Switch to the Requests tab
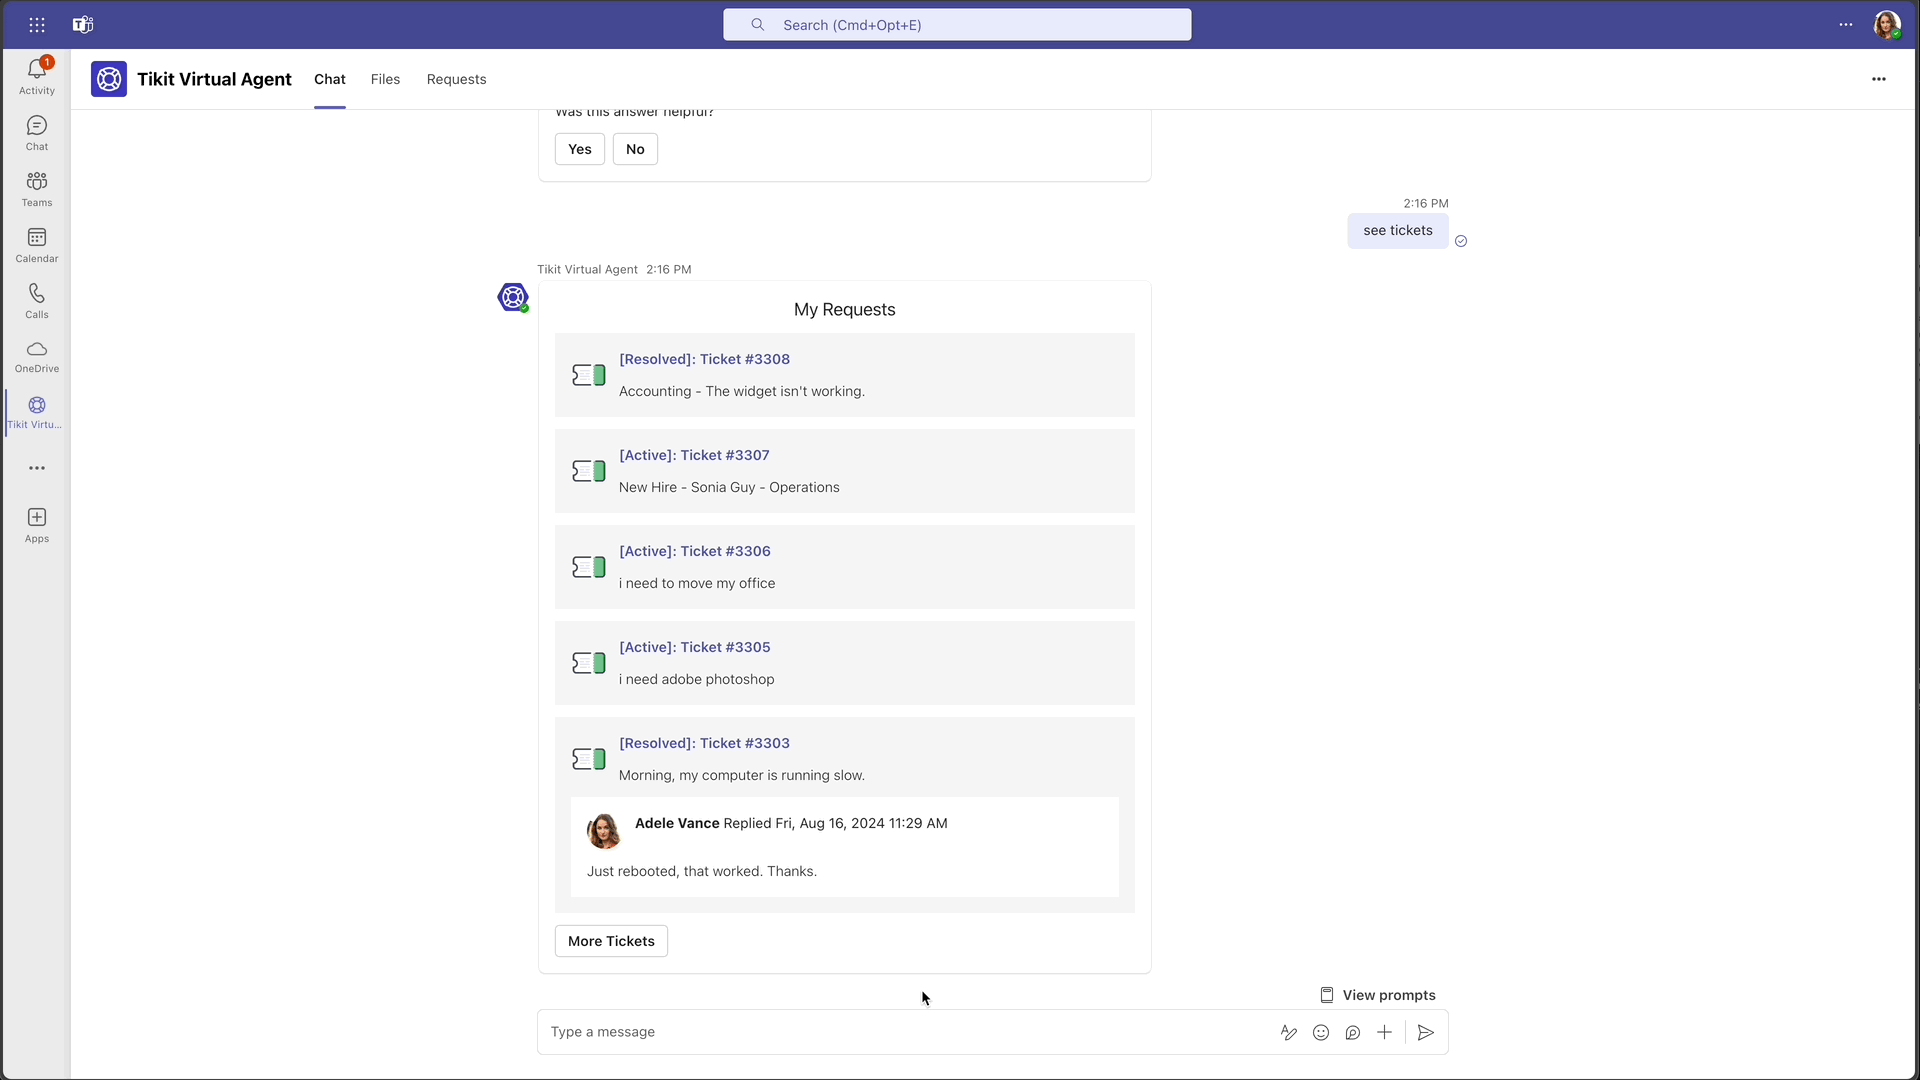Image resolution: width=1920 pixels, height=1080 pixels. (x=456, y=79)
